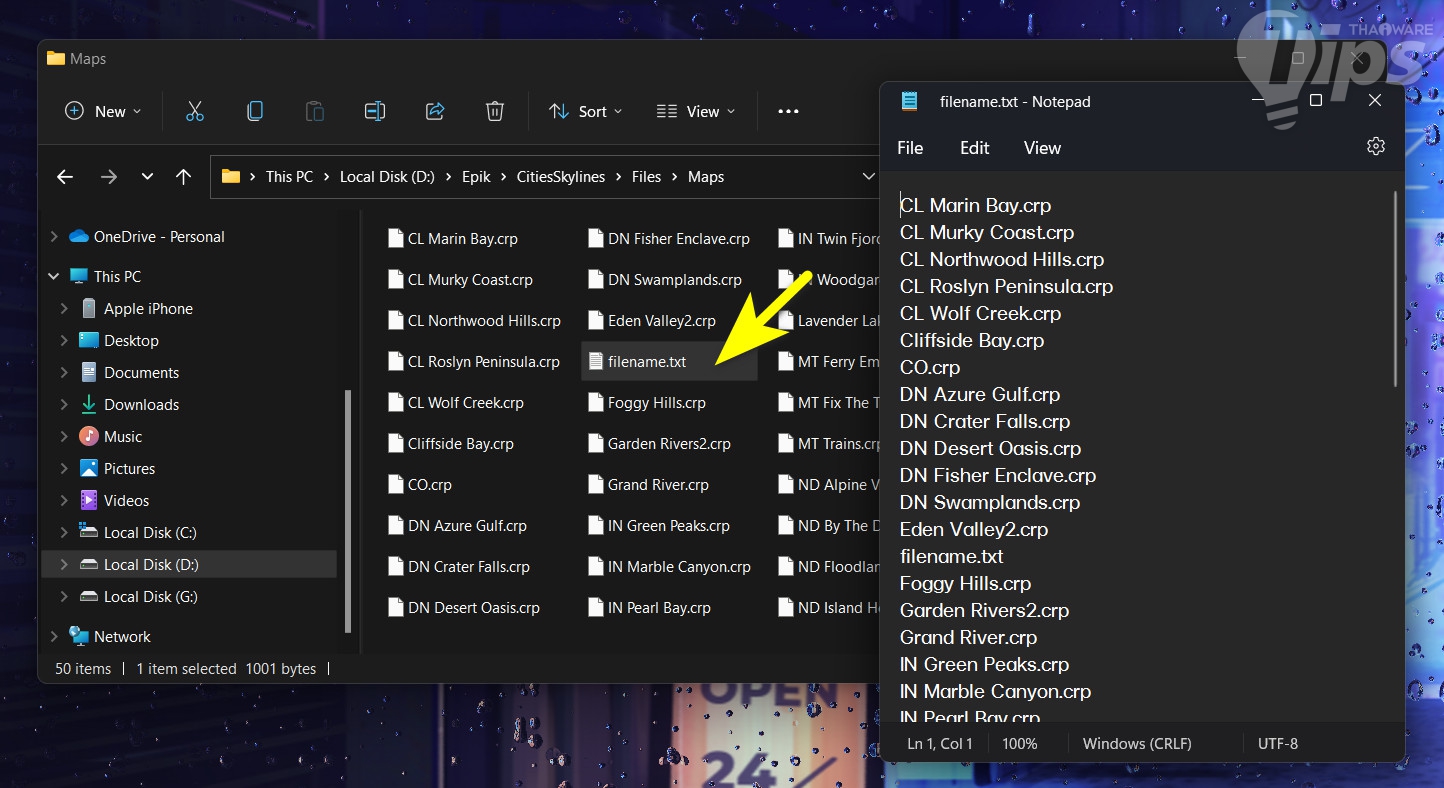The height and width of the screenshot is (788, 1444).
Task: Collapse the This PC tree node
Action: pos(54,277)
